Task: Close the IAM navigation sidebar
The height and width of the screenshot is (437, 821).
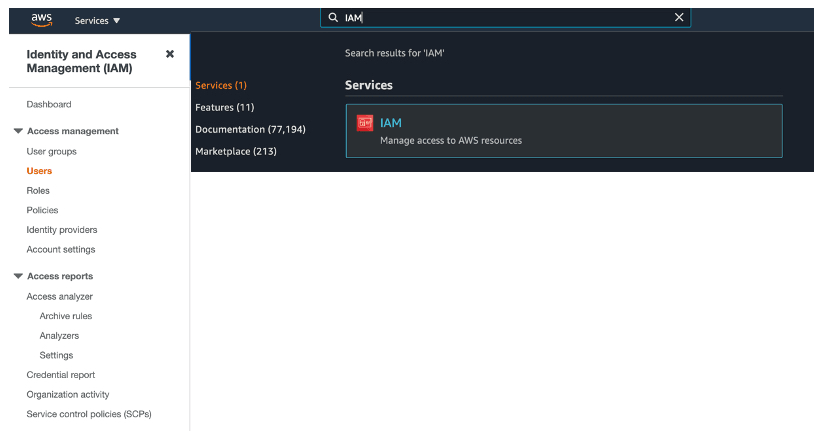Action: tap(170, 54)
